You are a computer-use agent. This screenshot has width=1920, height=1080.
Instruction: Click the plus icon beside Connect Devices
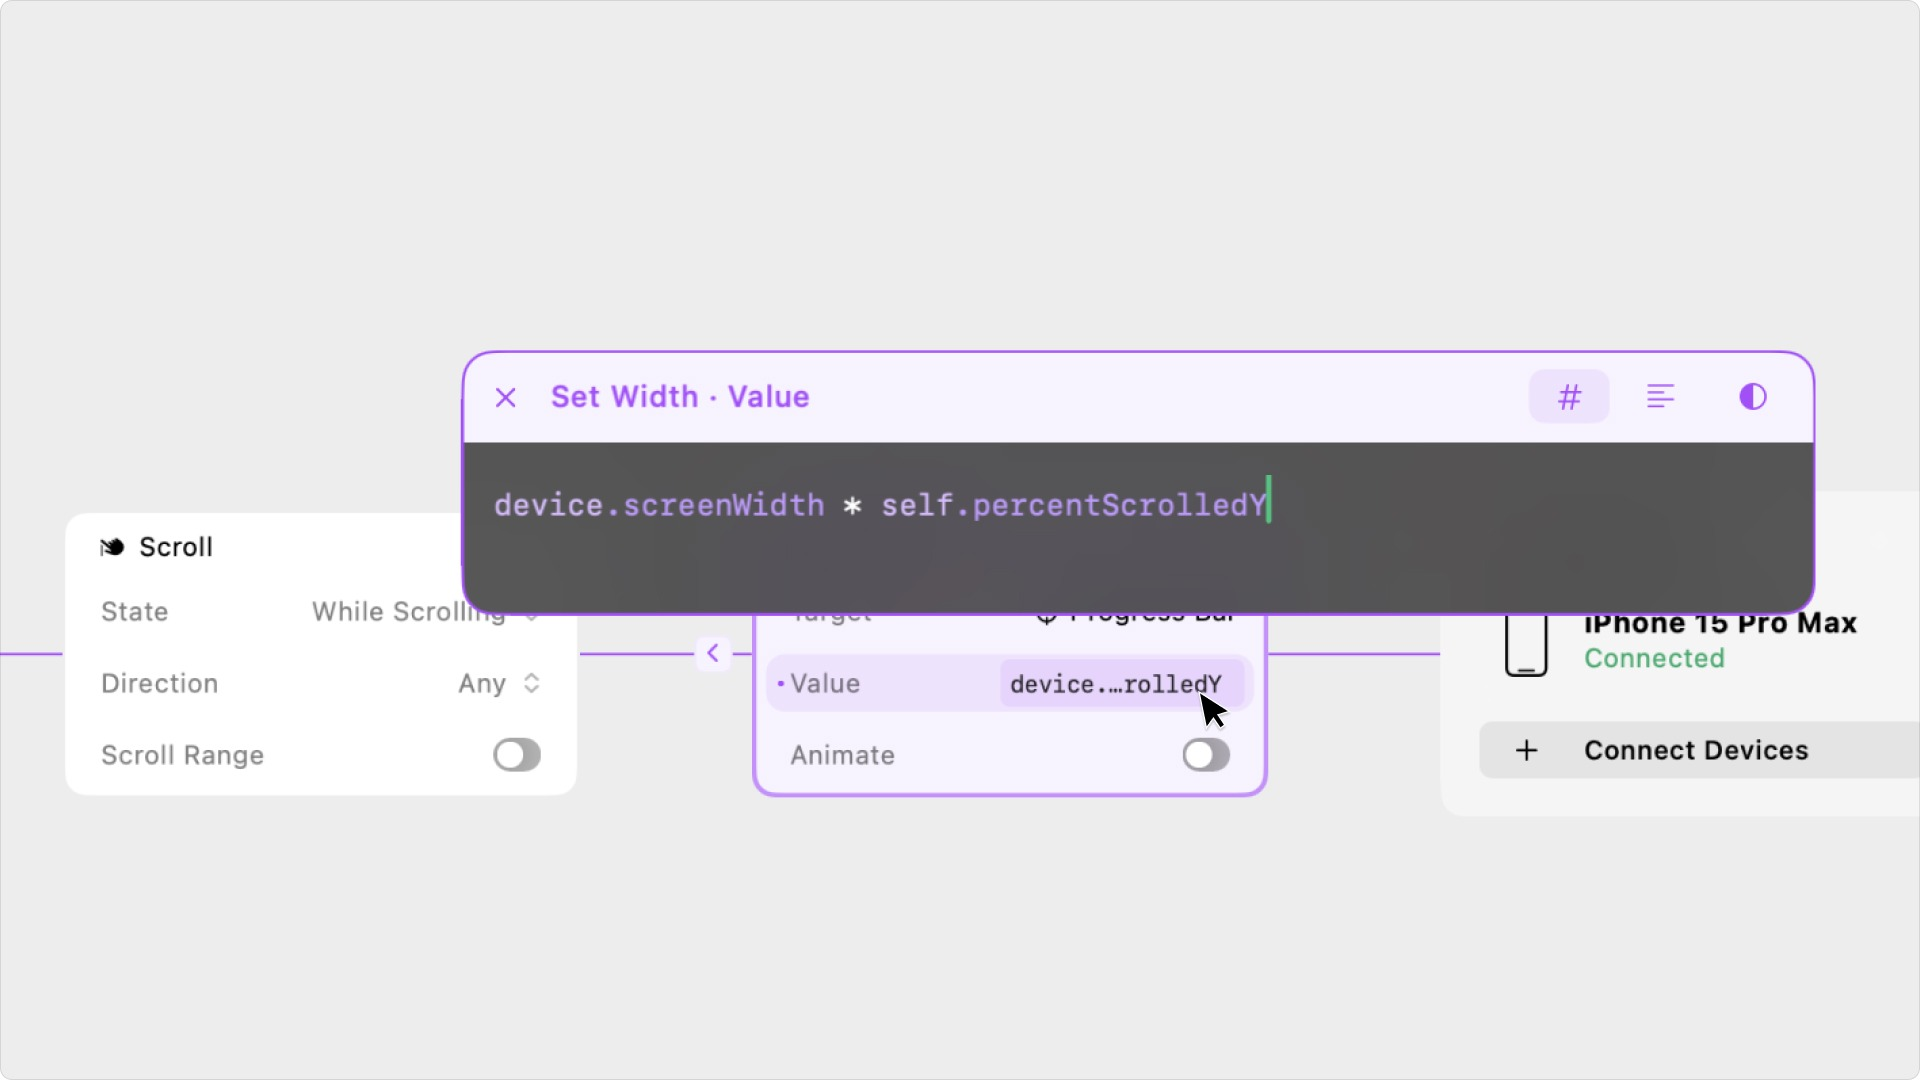tap(1526, 750)
